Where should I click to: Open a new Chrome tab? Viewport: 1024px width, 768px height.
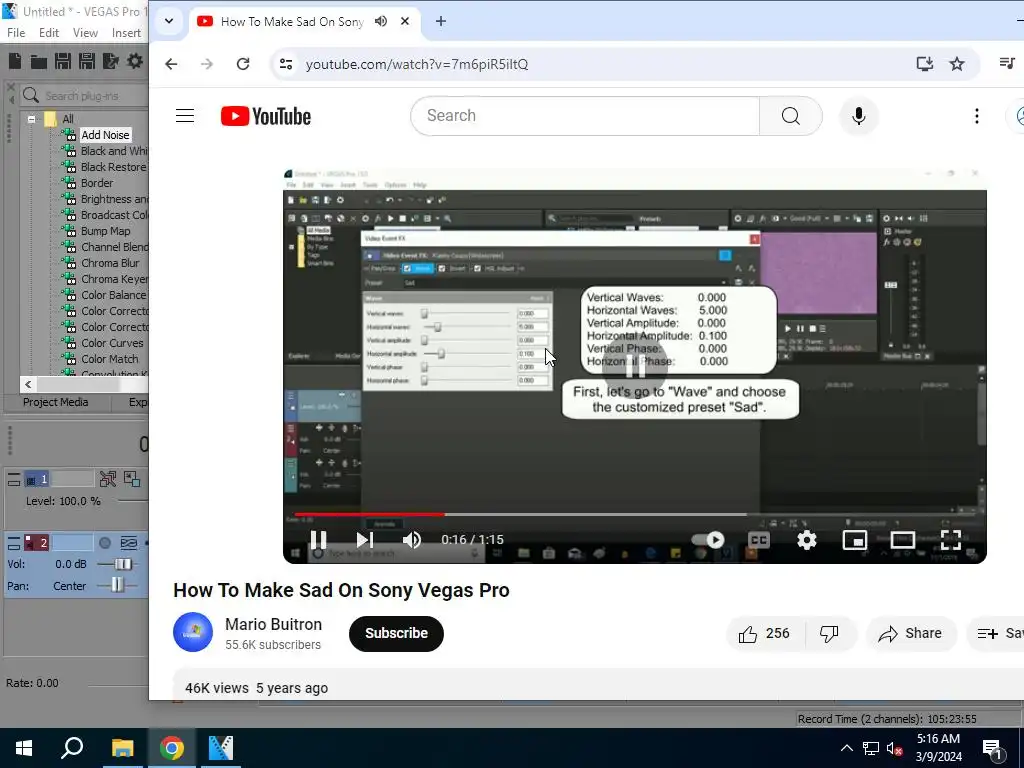point(441,22)
